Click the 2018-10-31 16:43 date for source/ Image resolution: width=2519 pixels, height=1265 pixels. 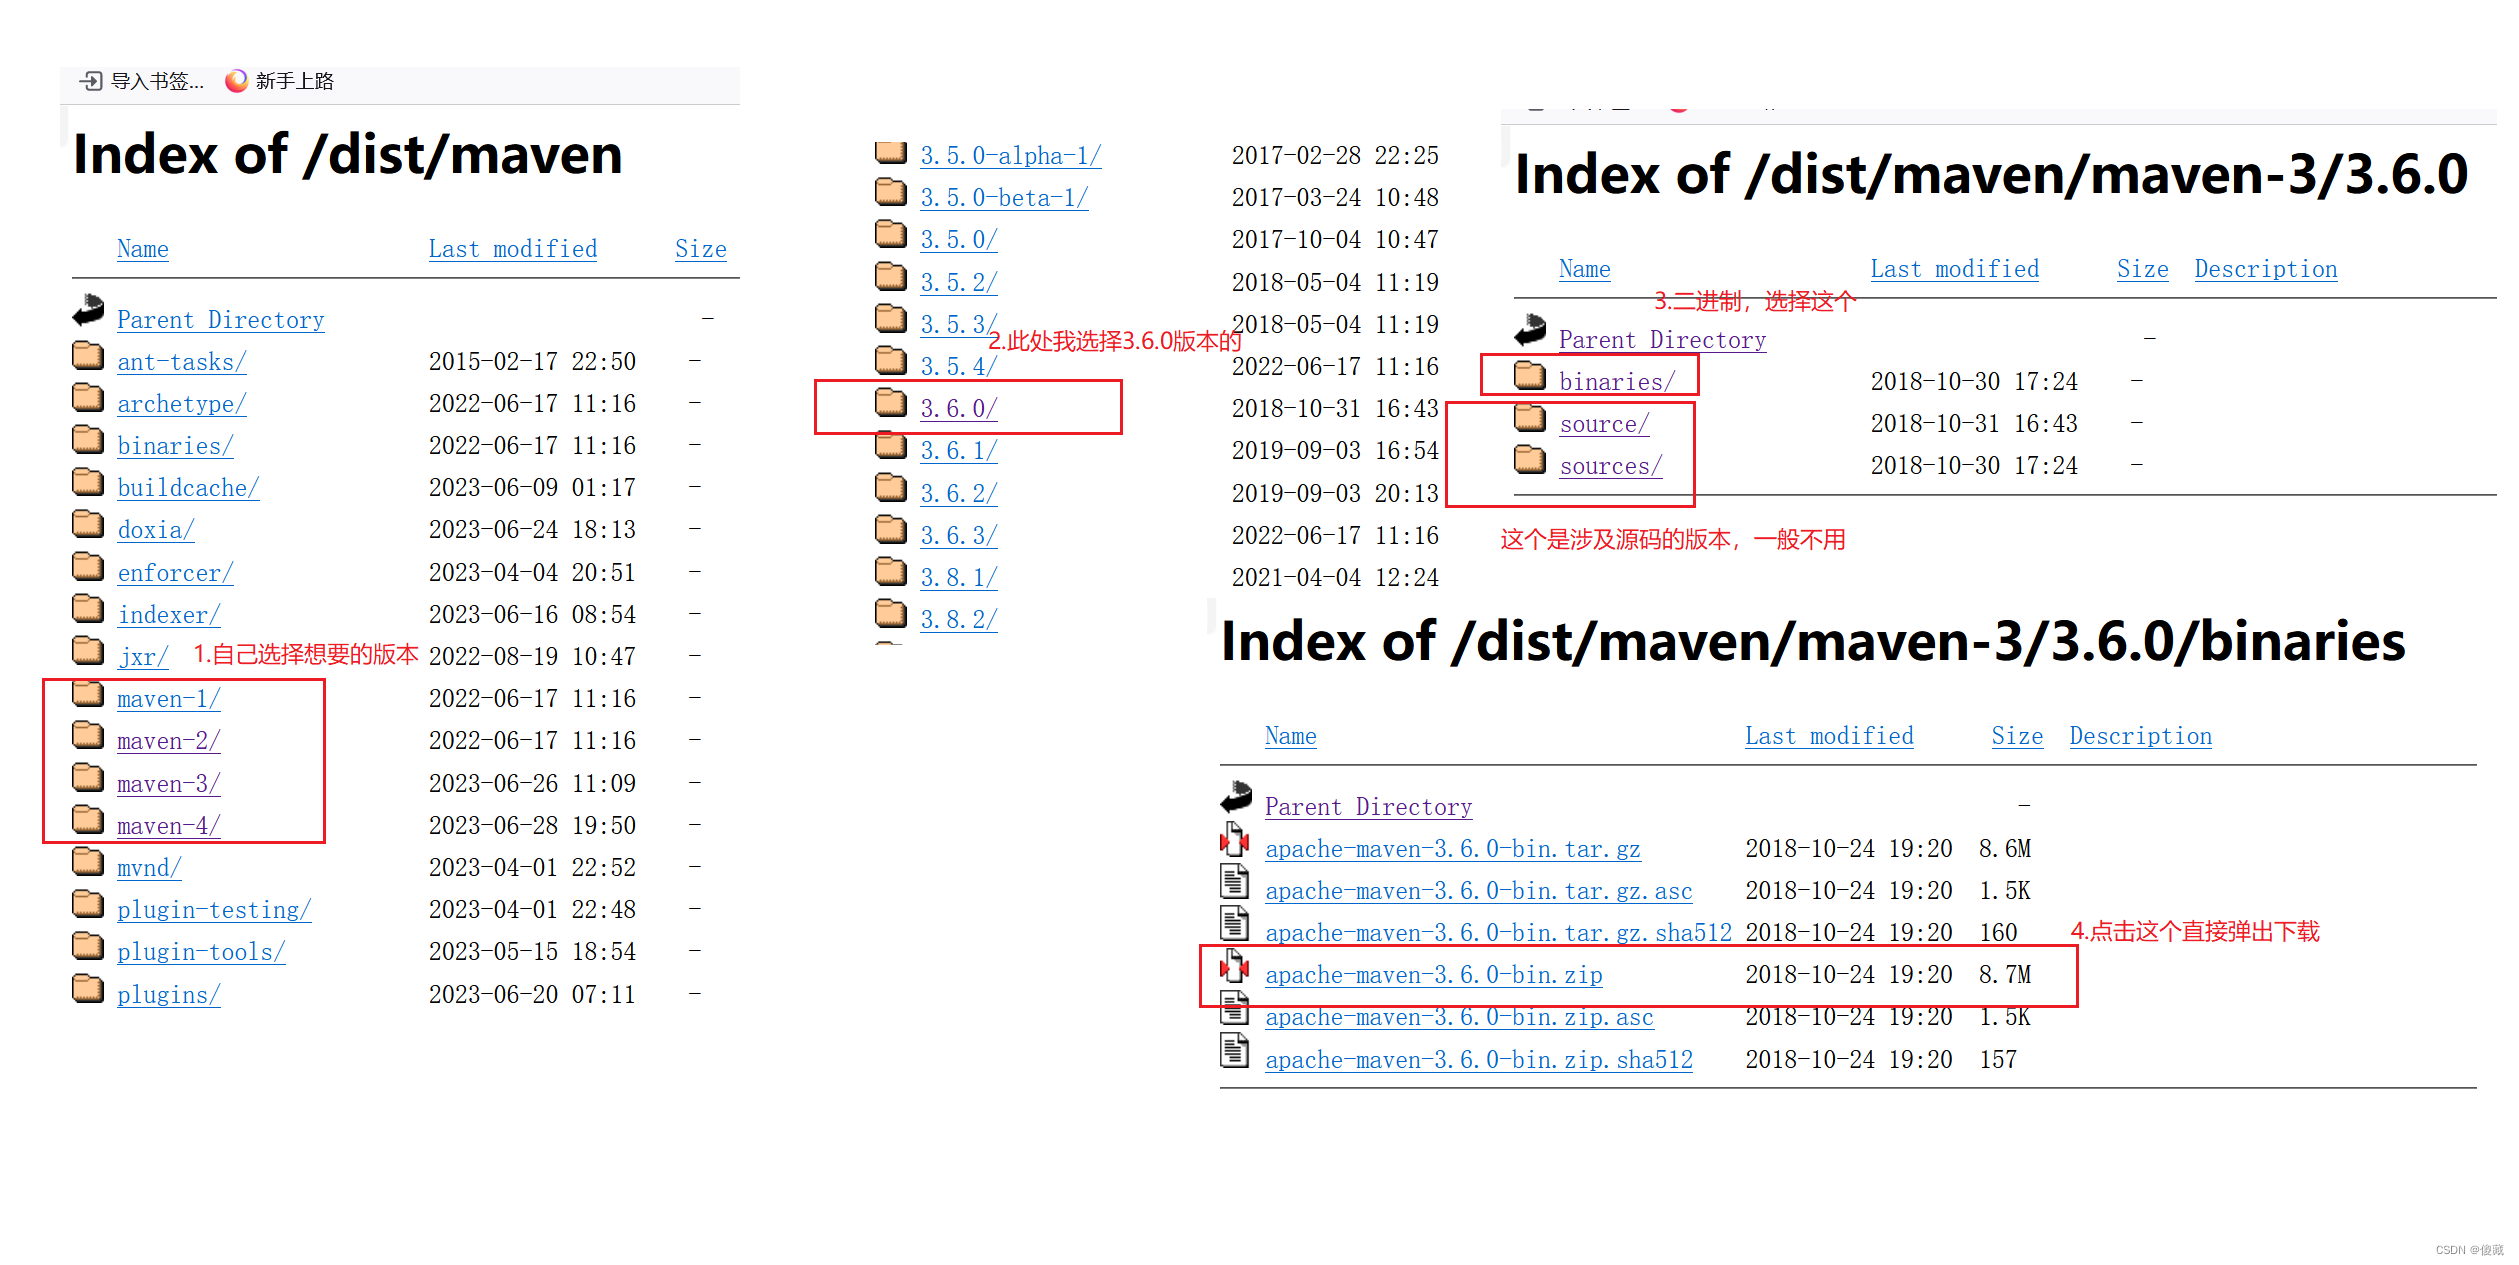point(1974,424)
